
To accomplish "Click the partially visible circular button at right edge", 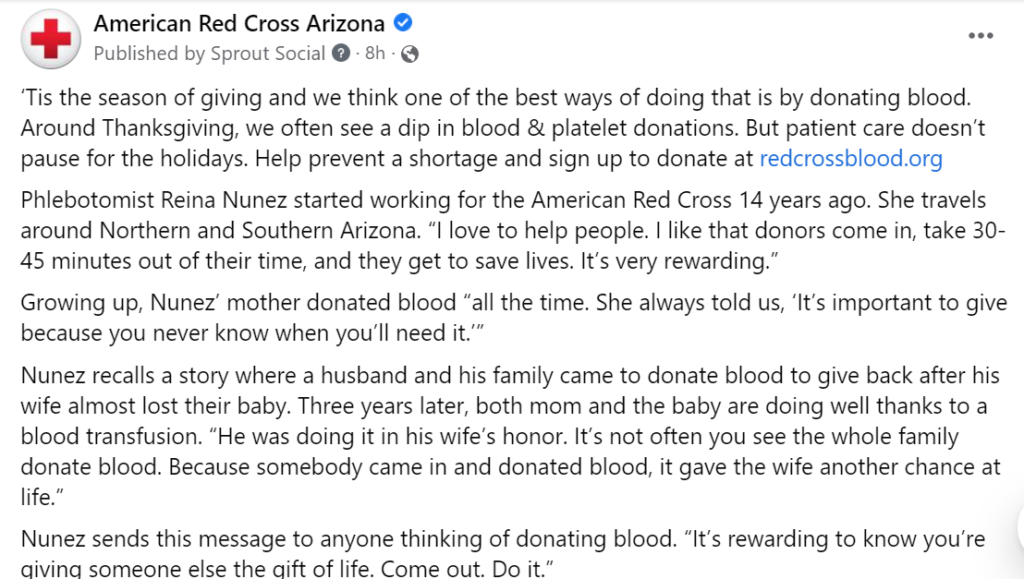I will (1019, 527).
